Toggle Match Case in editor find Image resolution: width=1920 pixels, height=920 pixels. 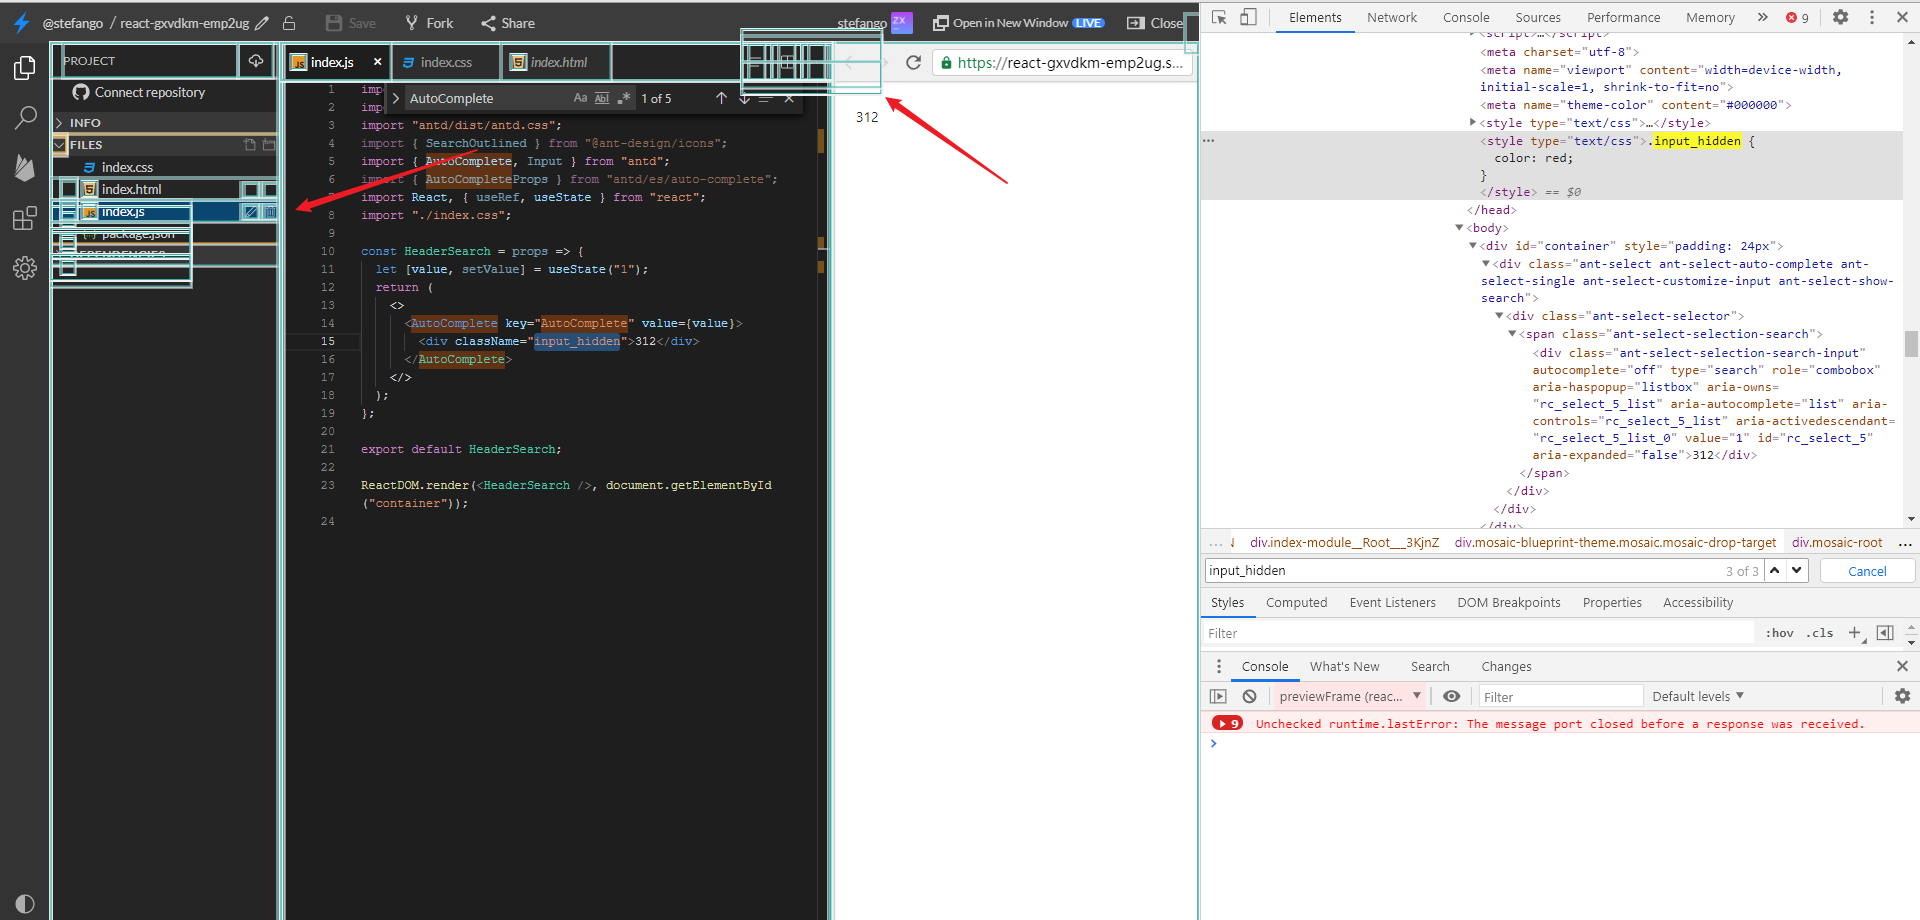(x=580, y=98)
